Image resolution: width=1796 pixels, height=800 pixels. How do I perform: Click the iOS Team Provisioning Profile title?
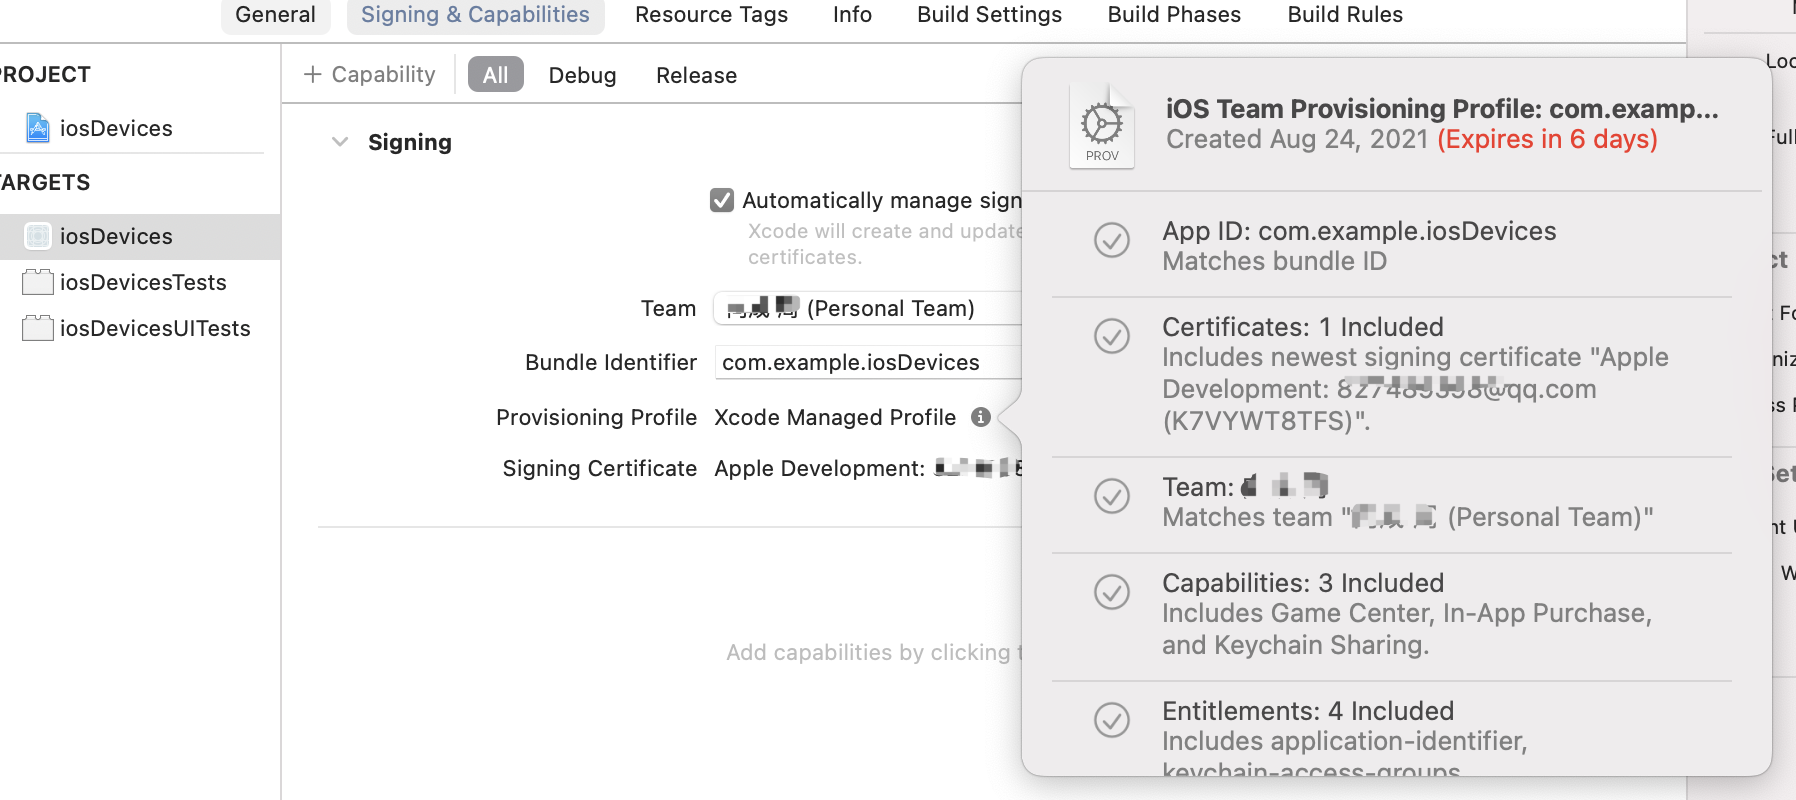(x=1442, y=108)
